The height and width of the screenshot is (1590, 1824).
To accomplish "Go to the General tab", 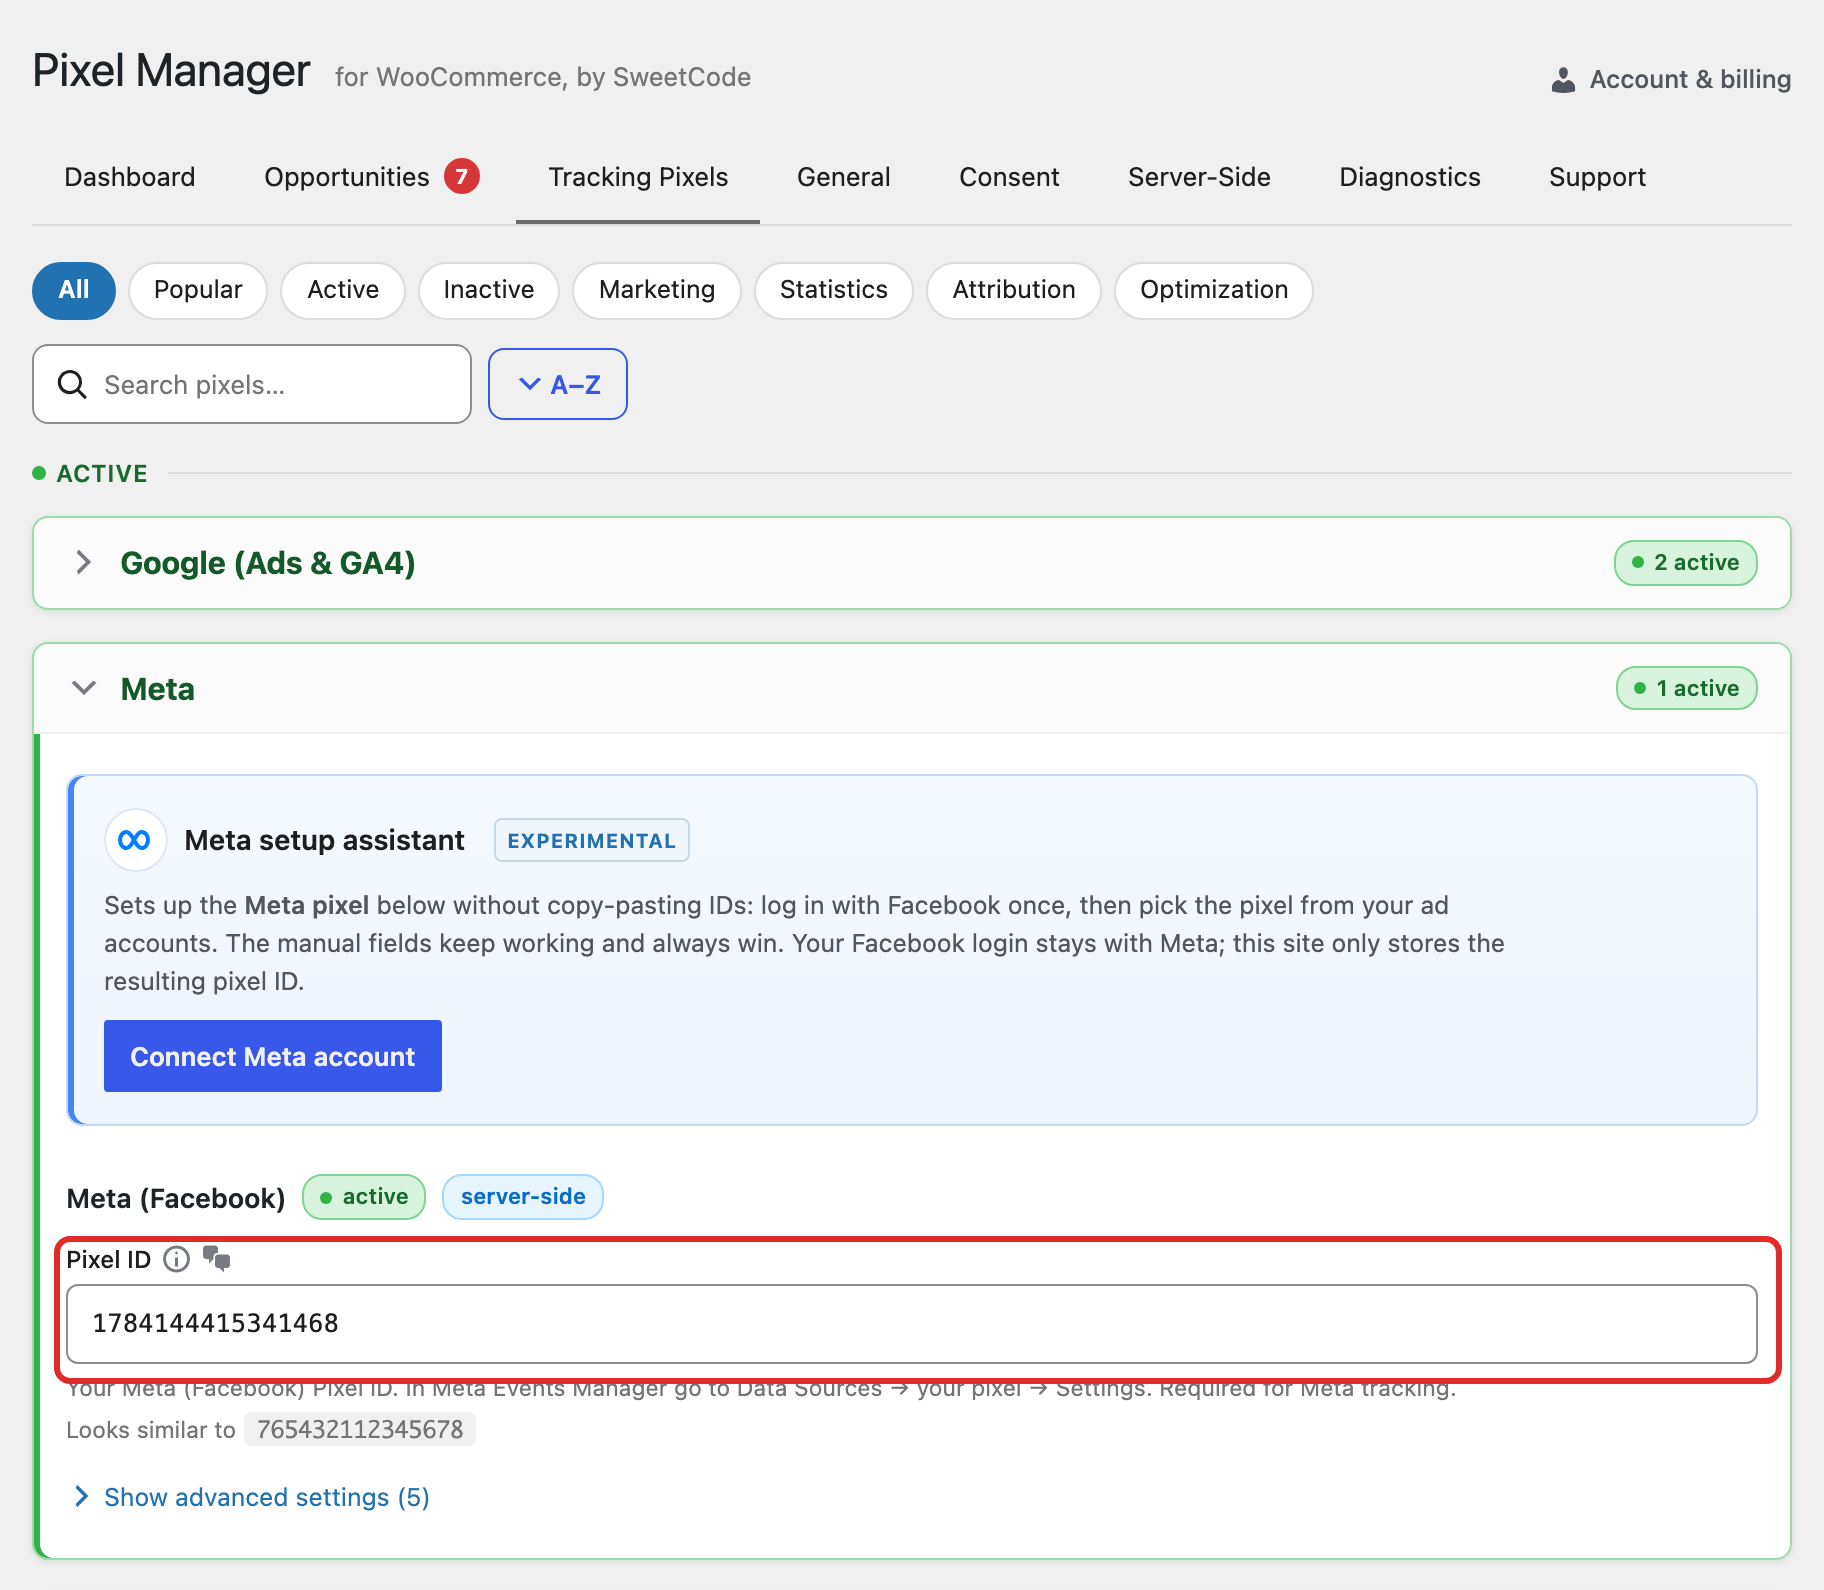I will [844, 177].
